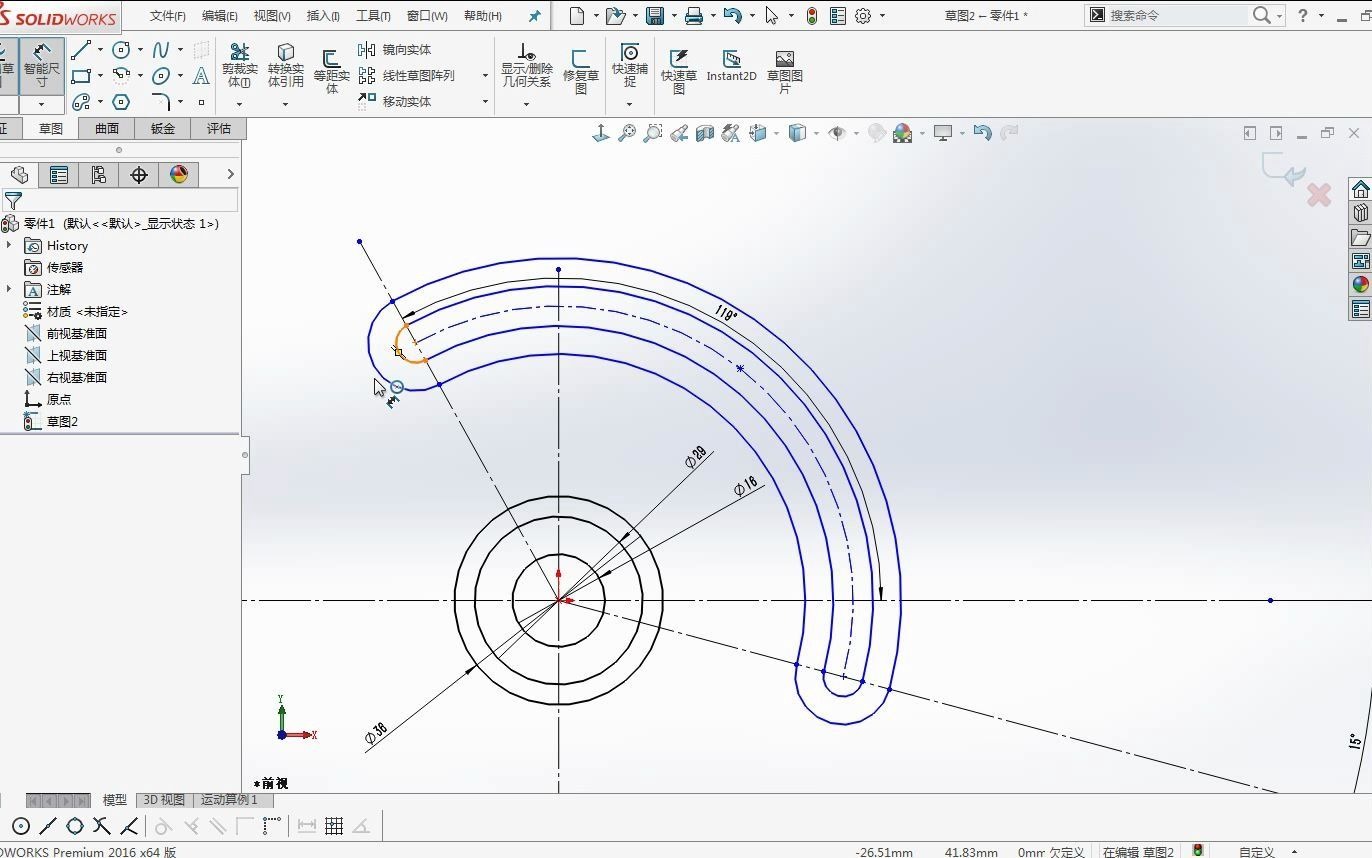1372x858 pixels.
Task: Select the Circle sketch tool
Action: (122, 49)
